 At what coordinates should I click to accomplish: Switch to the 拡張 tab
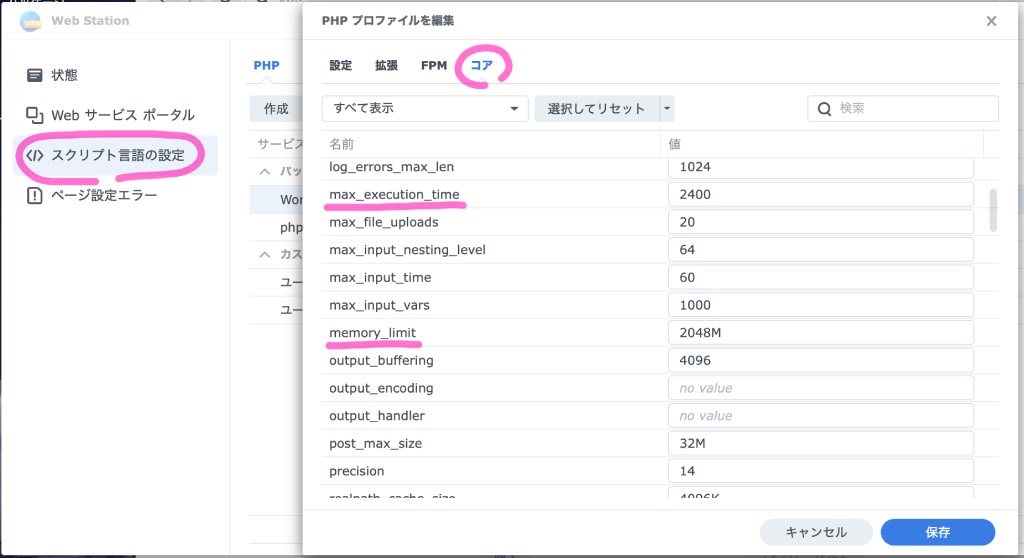[386, 66]
